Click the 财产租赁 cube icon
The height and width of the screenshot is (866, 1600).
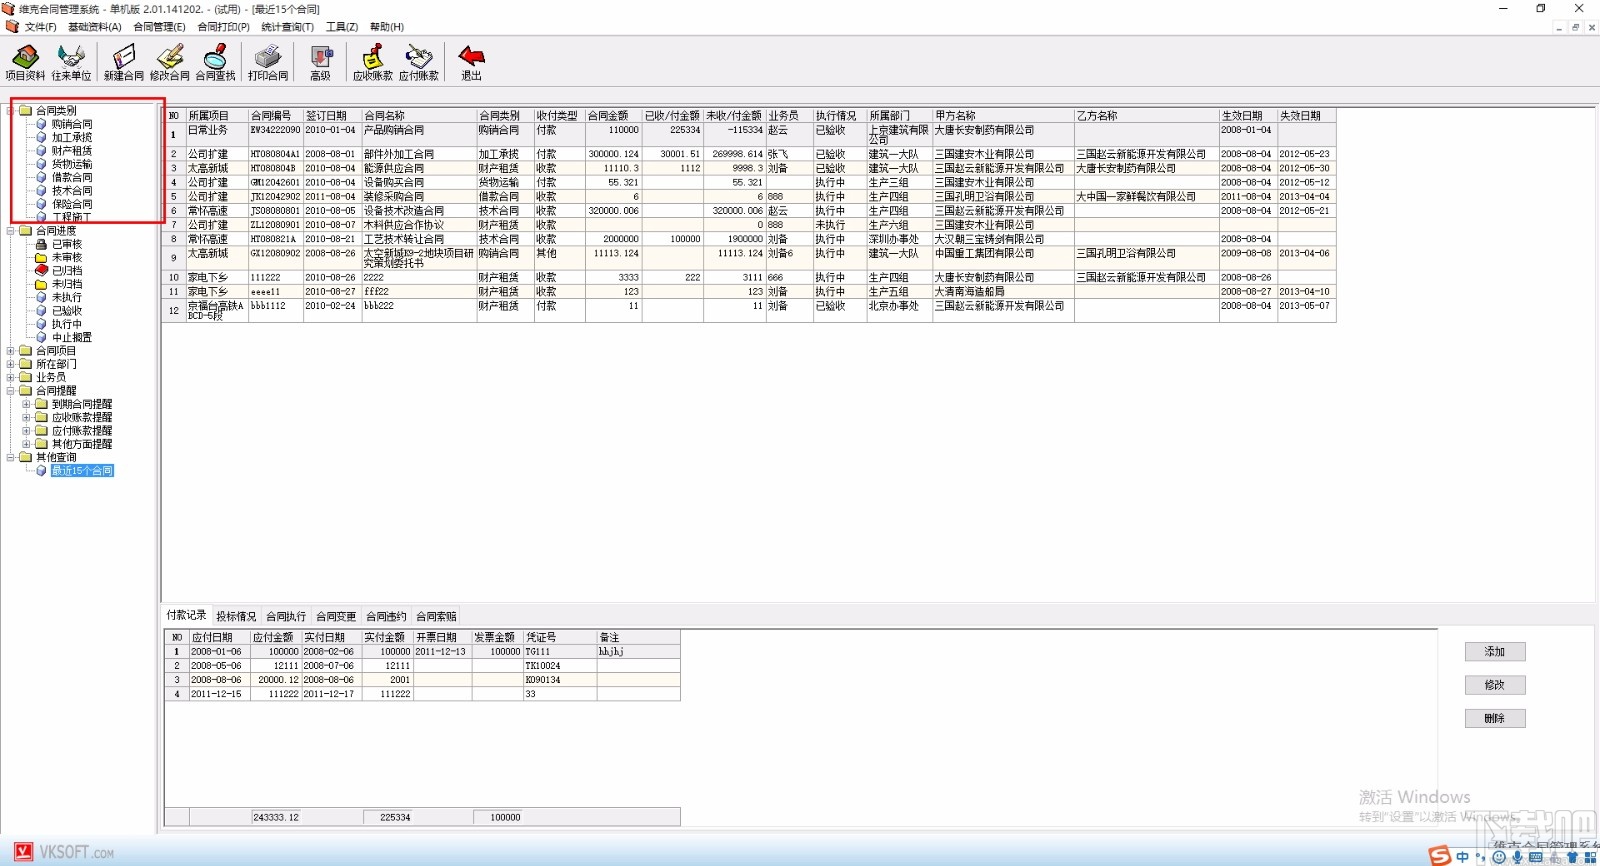41,151
